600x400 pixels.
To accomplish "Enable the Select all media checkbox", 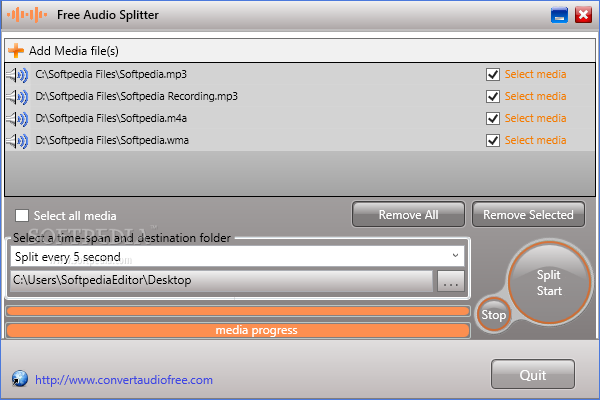I will coord(22,216).
